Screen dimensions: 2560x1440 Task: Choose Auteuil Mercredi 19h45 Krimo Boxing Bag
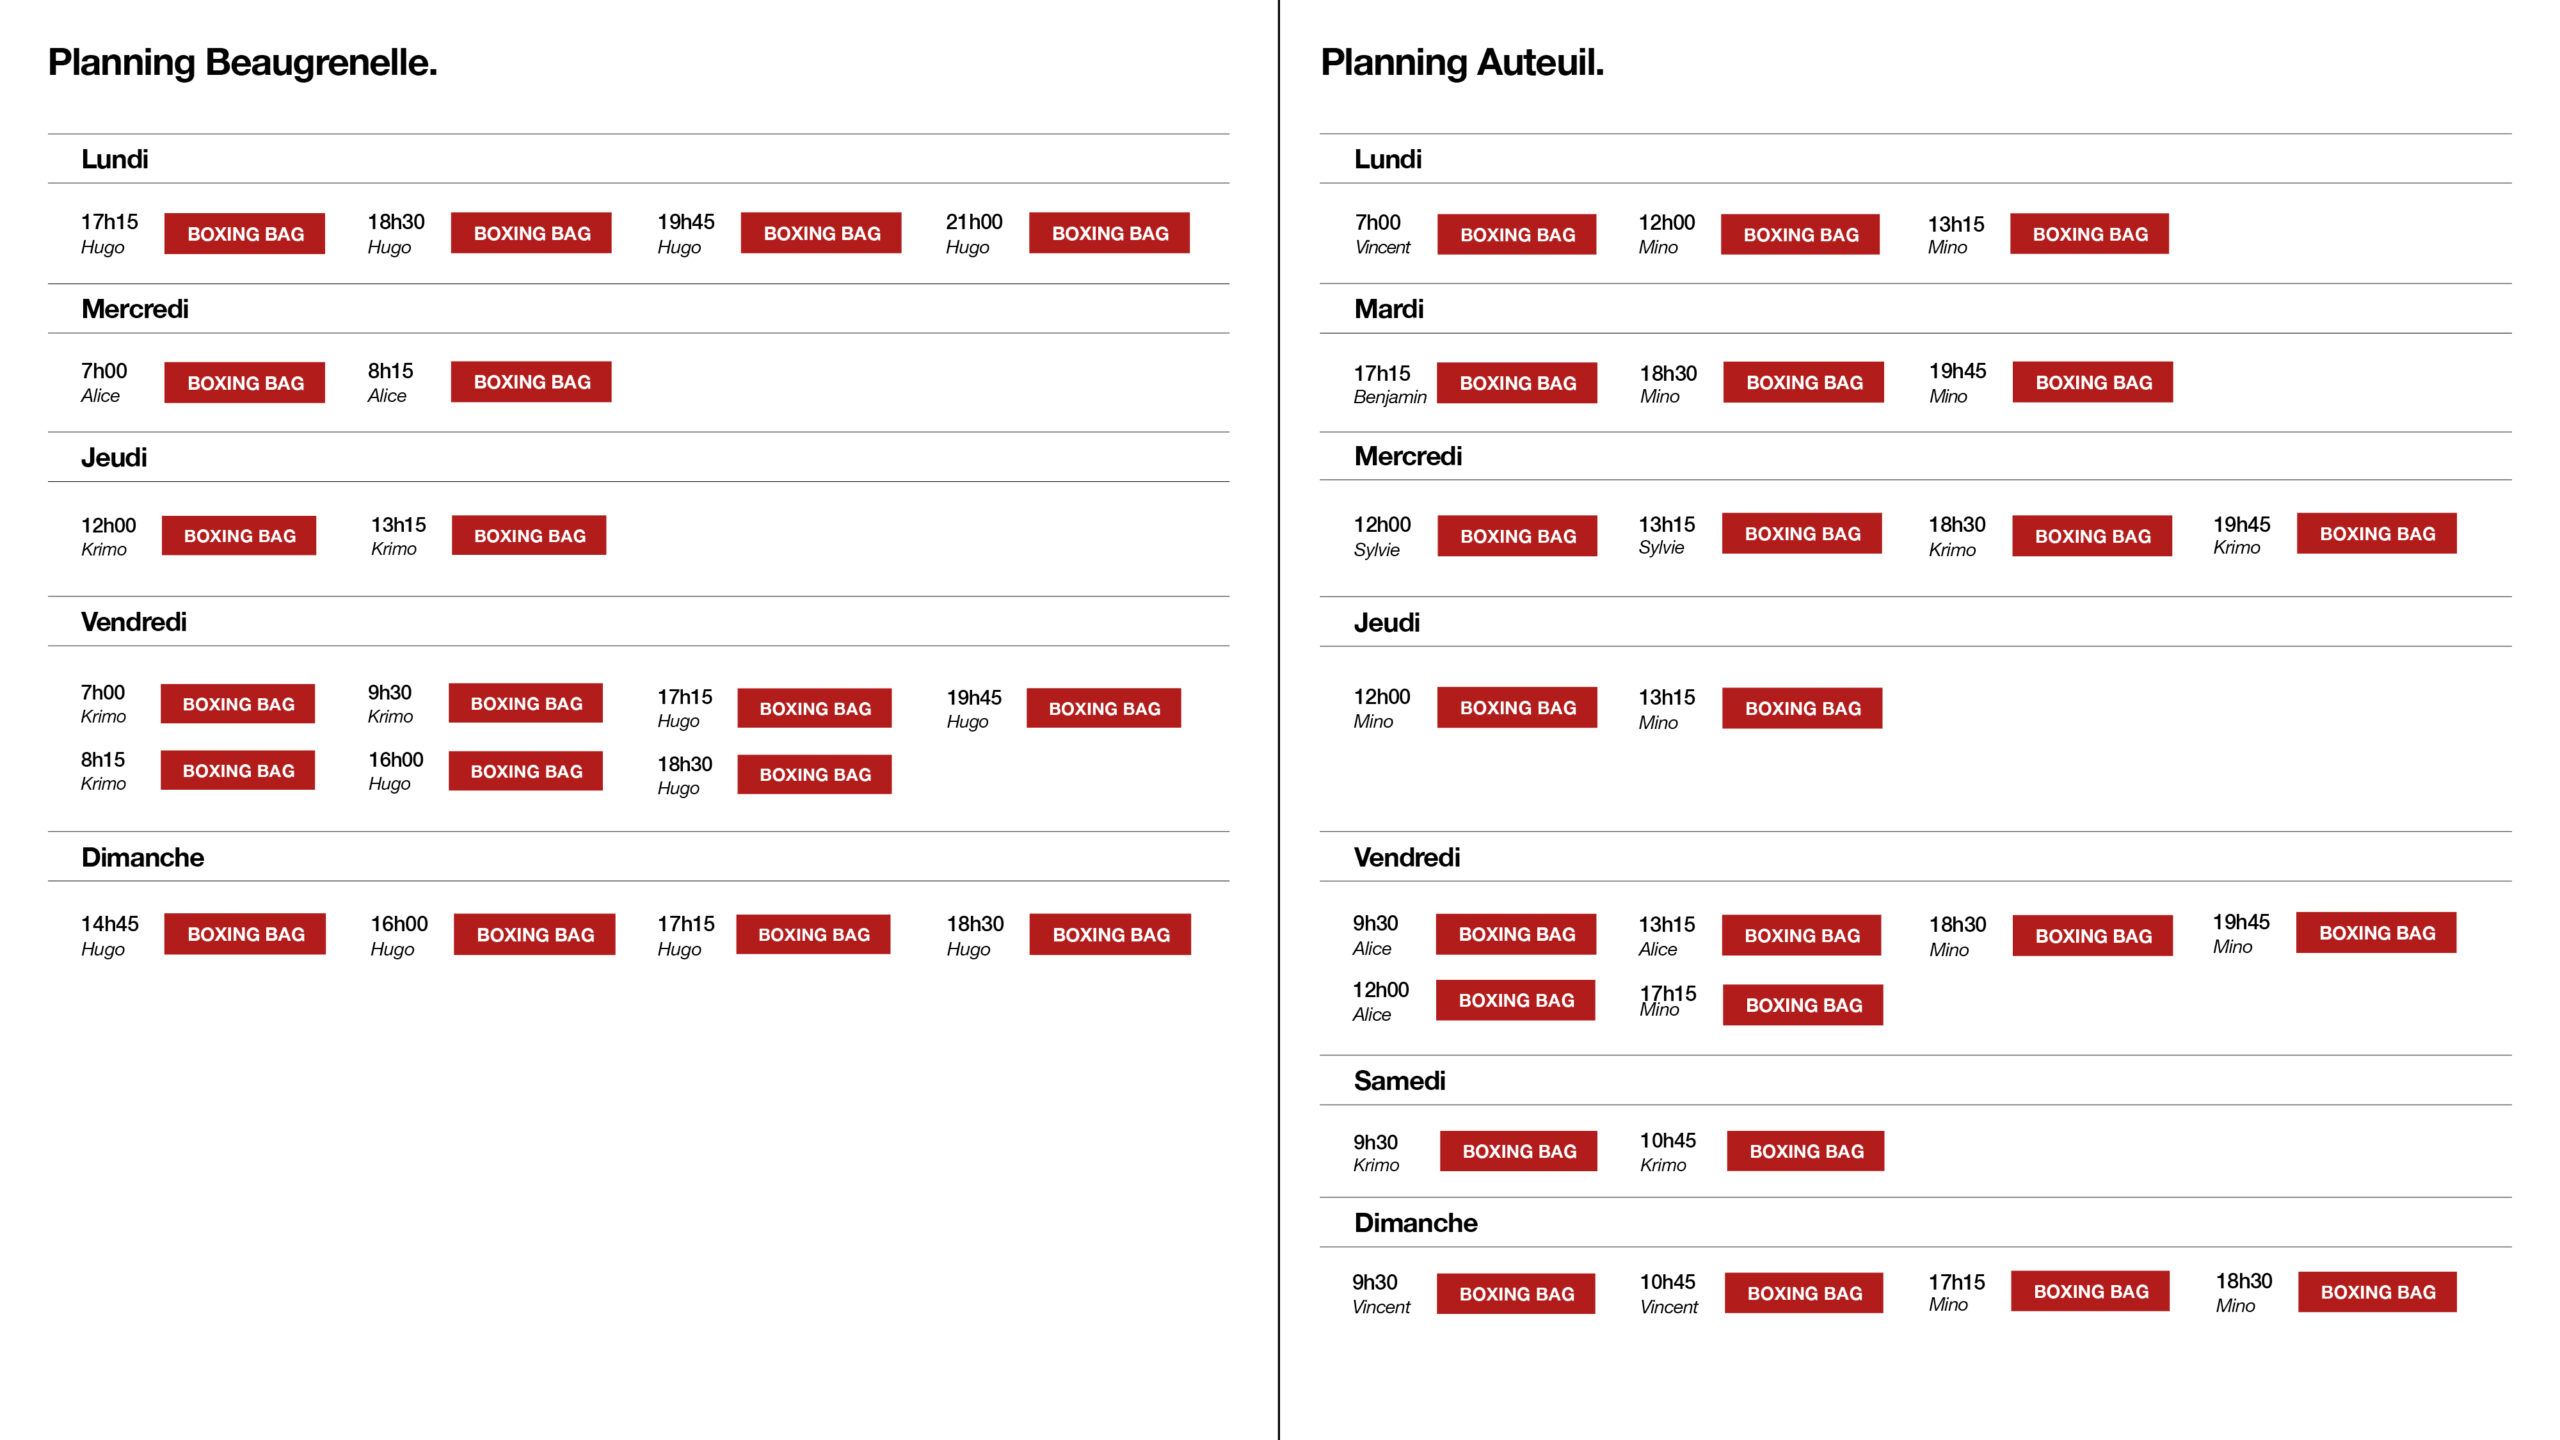point(2377,534)
